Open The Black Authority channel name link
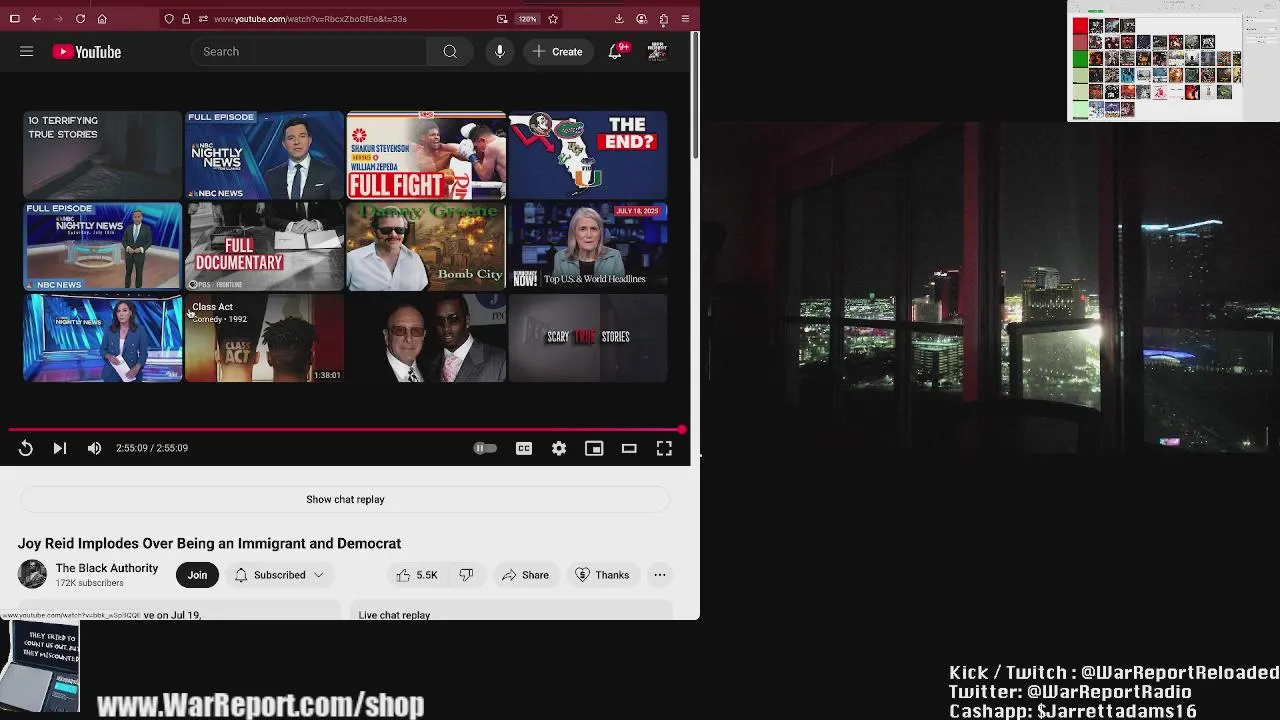 tap(107, 568)
